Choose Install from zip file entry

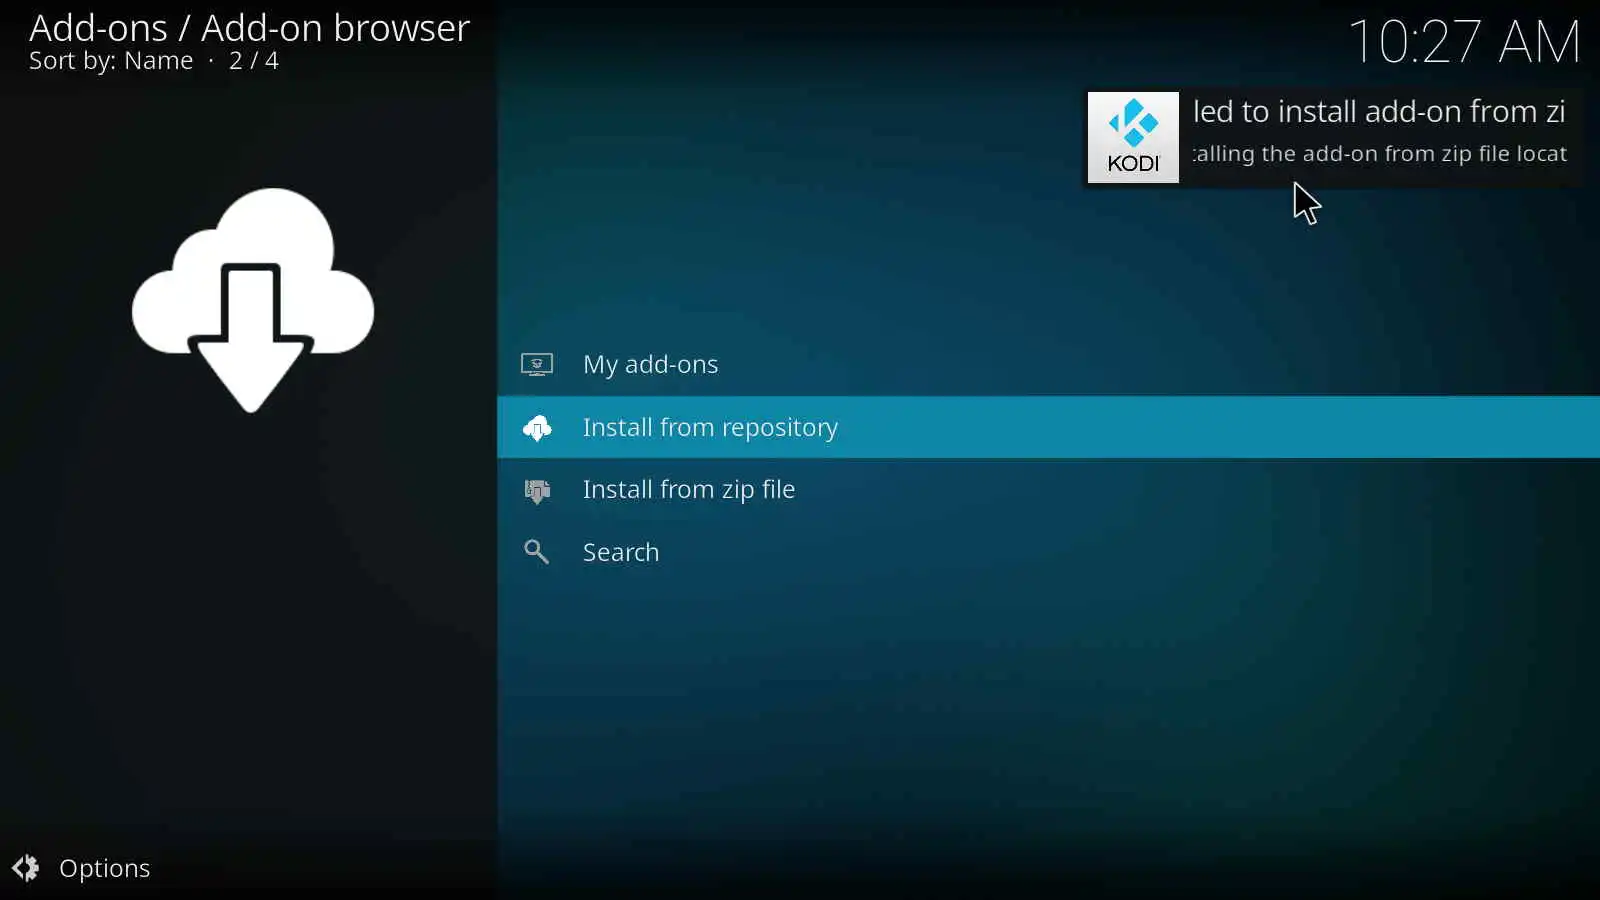(1048, 490)
